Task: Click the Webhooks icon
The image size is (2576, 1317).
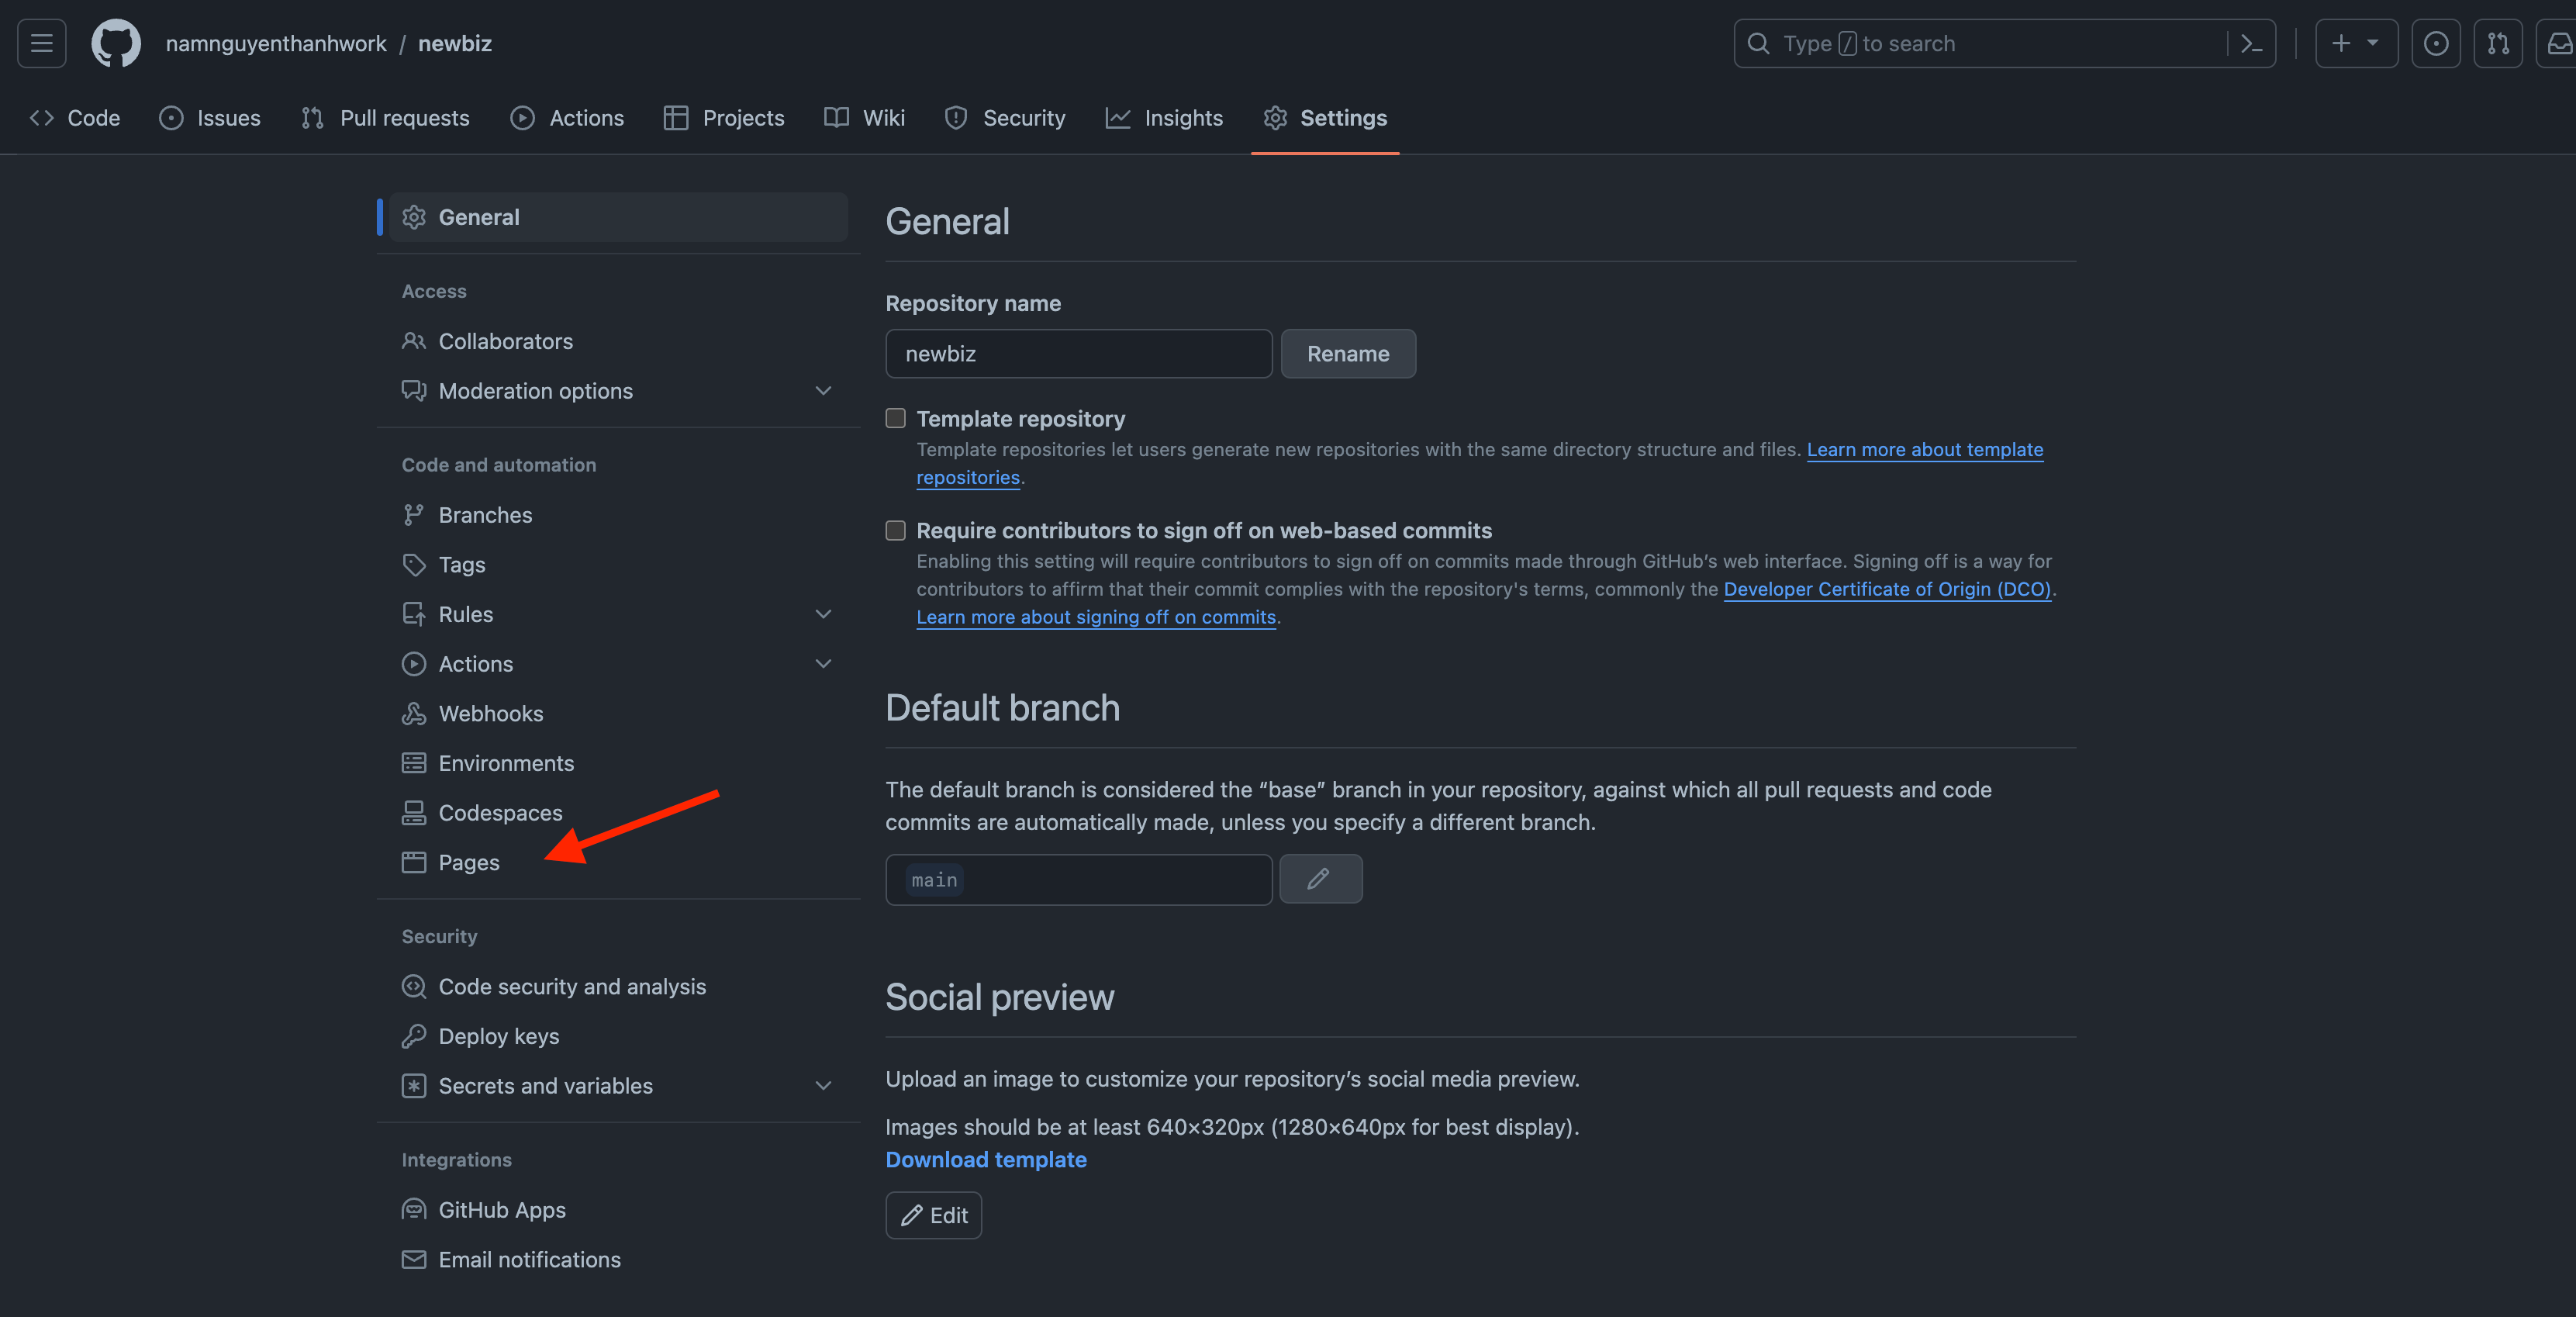Action: point(413,714)
